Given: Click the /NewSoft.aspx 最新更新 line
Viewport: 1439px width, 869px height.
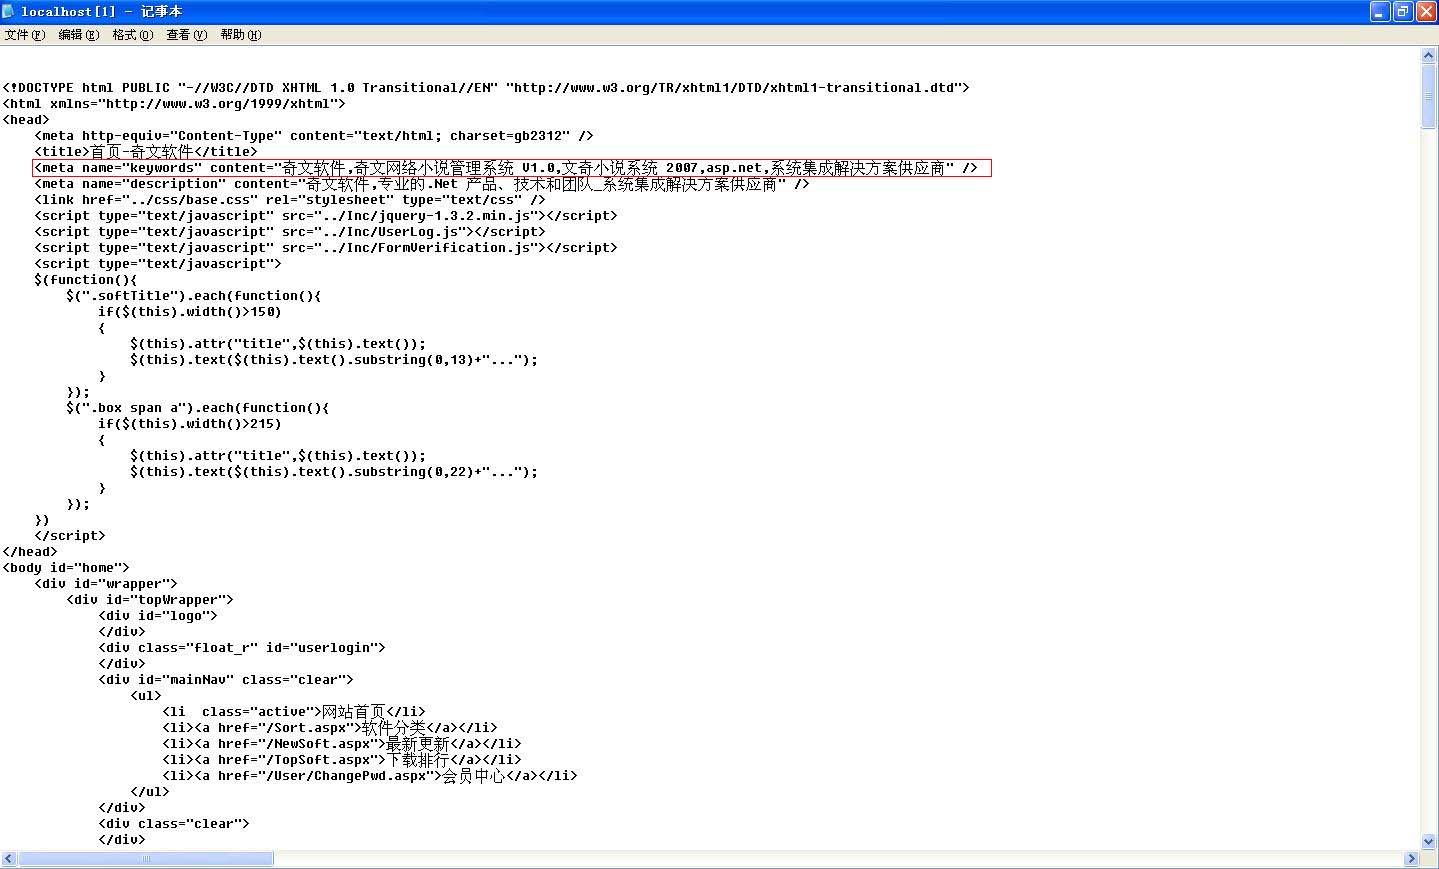Looking at the screenshot, I should click(342, 744).
